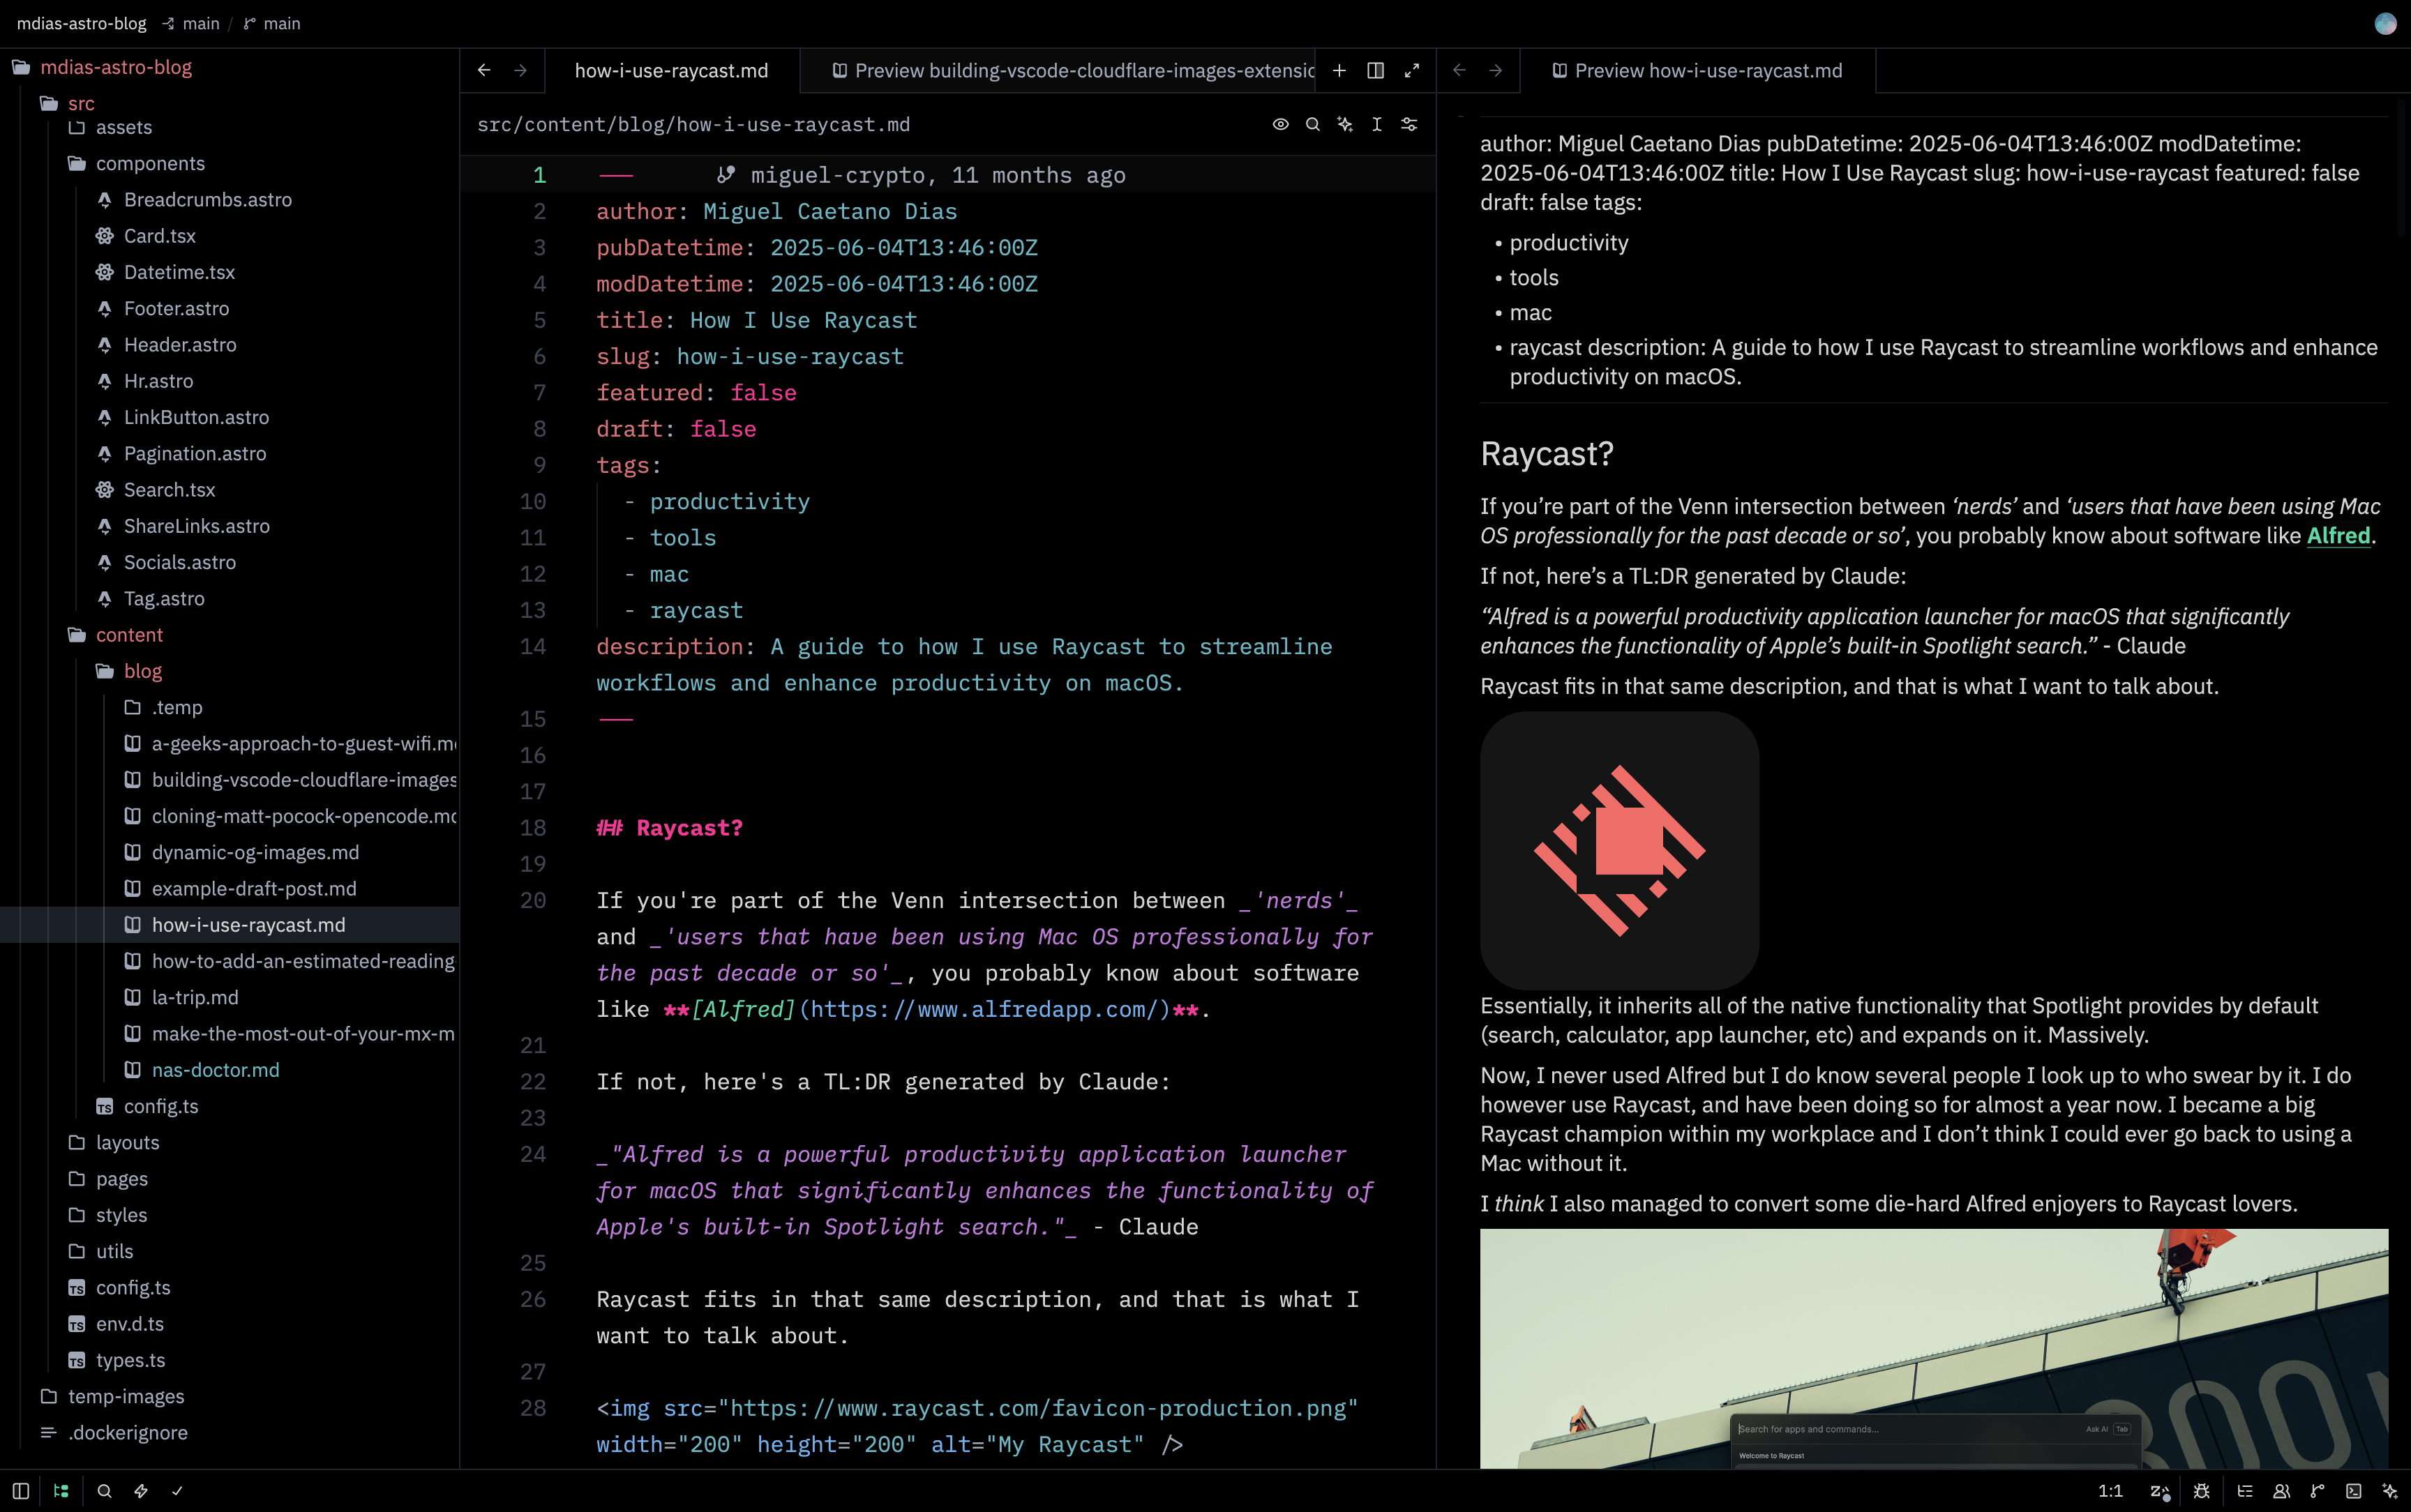Switch to Preview building-vscode-cloudflare-images tab
2411x1512 pixels.
tap(1060, 71)
